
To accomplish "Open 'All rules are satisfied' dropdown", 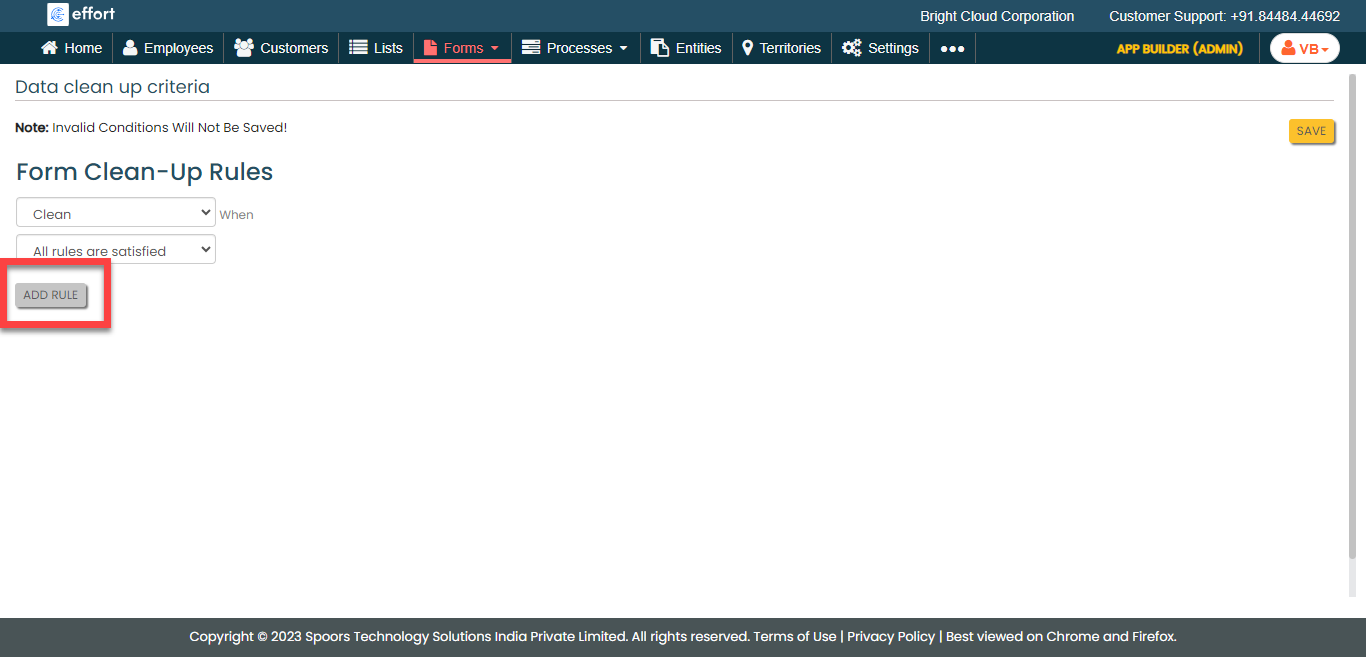I will 116,250.
